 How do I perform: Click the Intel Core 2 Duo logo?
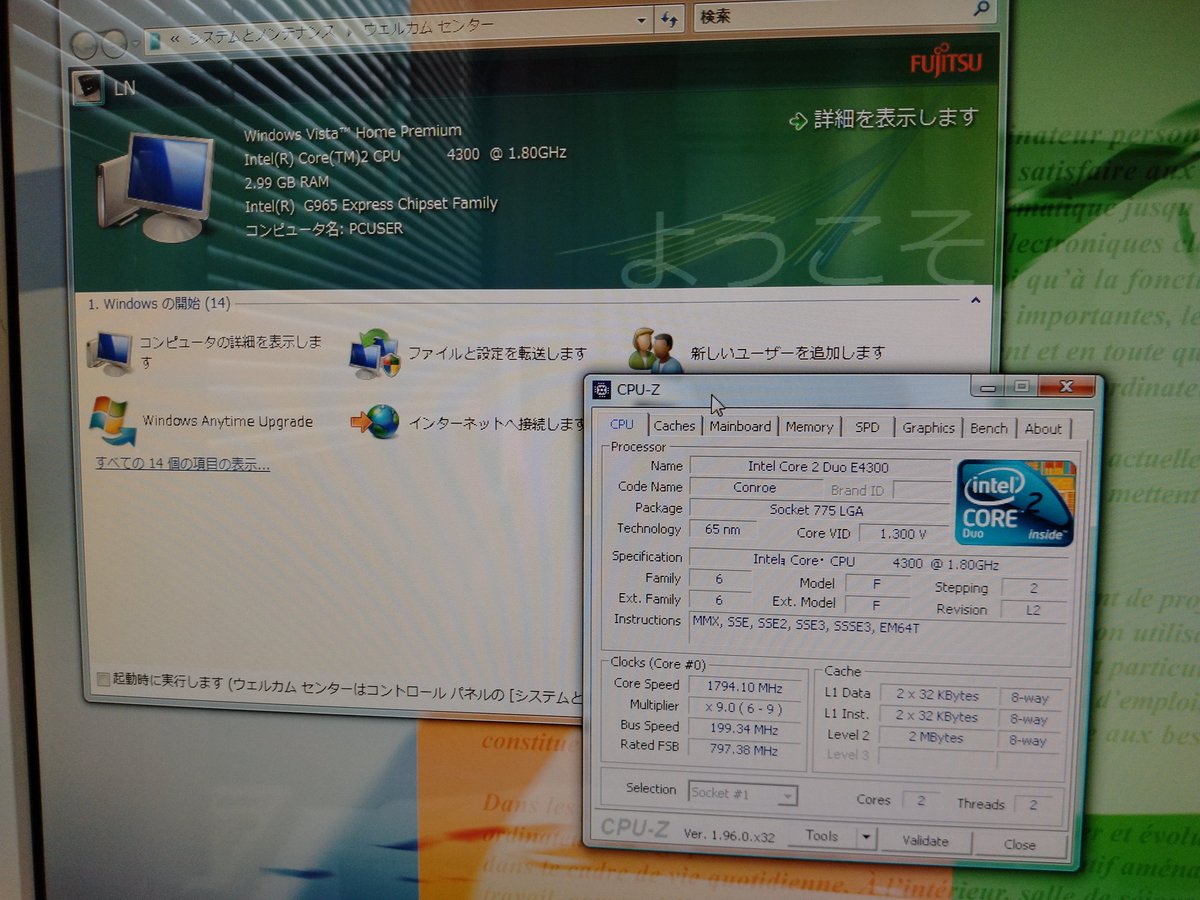point(1014,502)
